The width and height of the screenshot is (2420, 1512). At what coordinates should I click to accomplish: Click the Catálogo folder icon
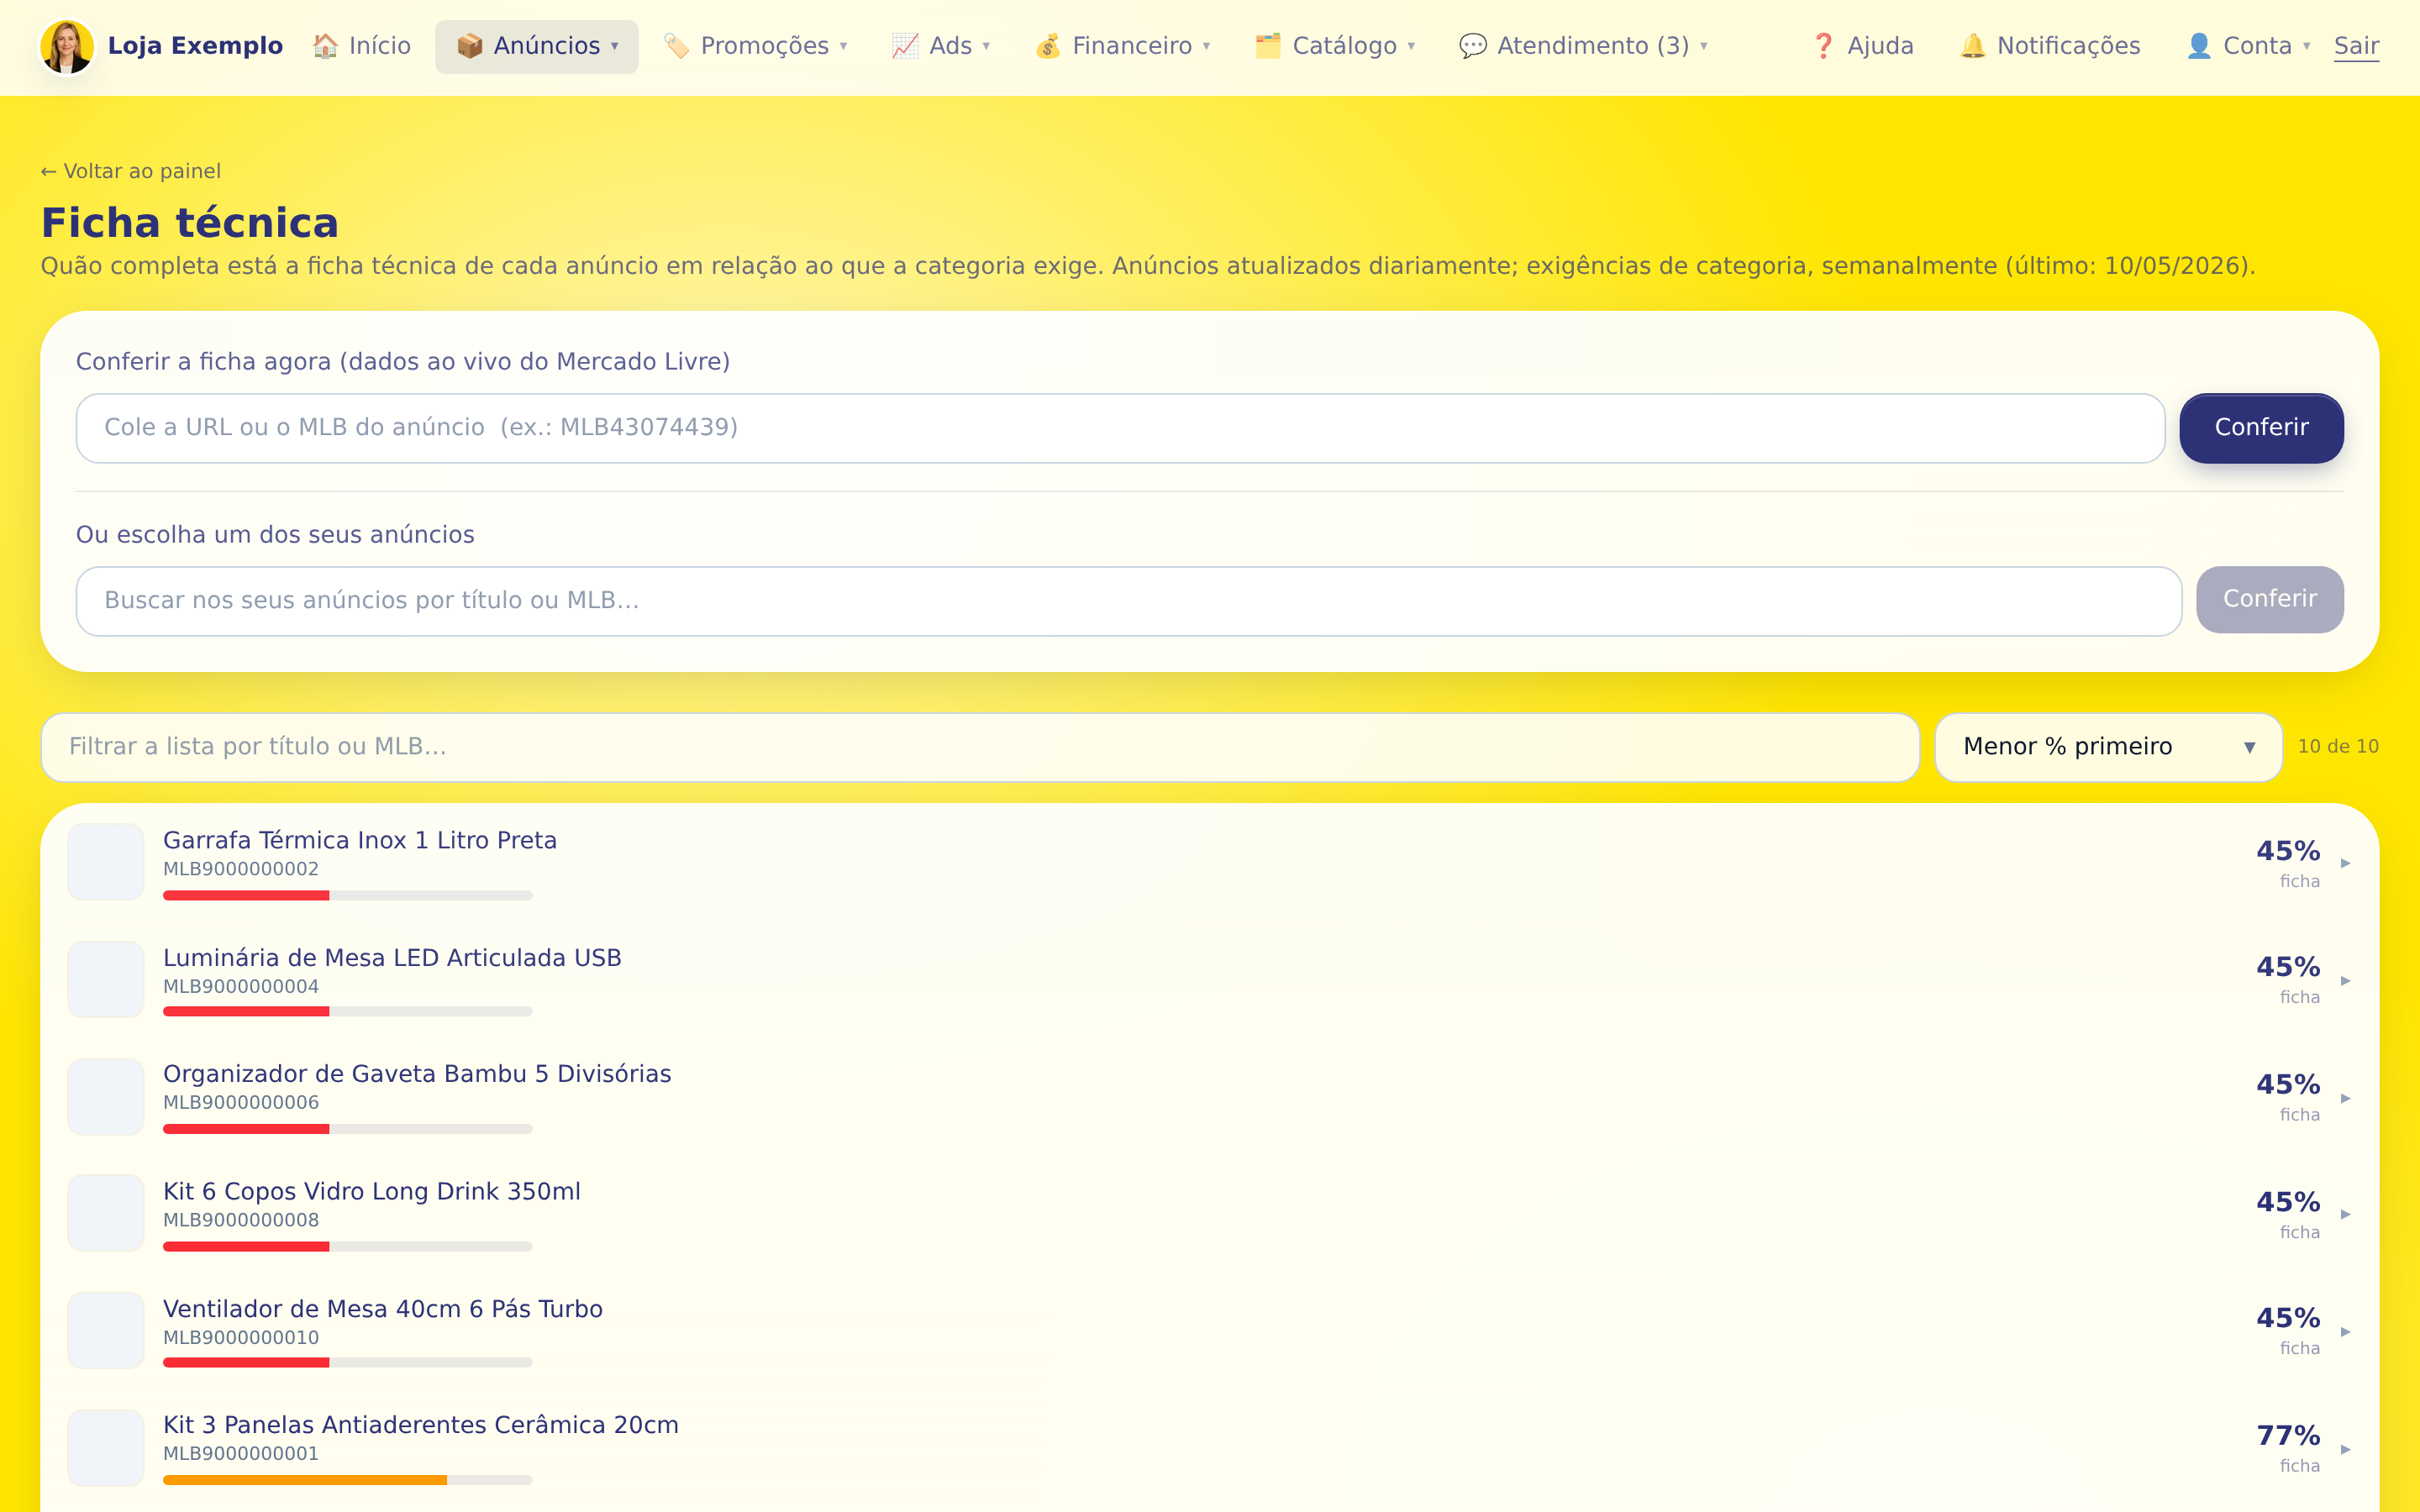1268,46
